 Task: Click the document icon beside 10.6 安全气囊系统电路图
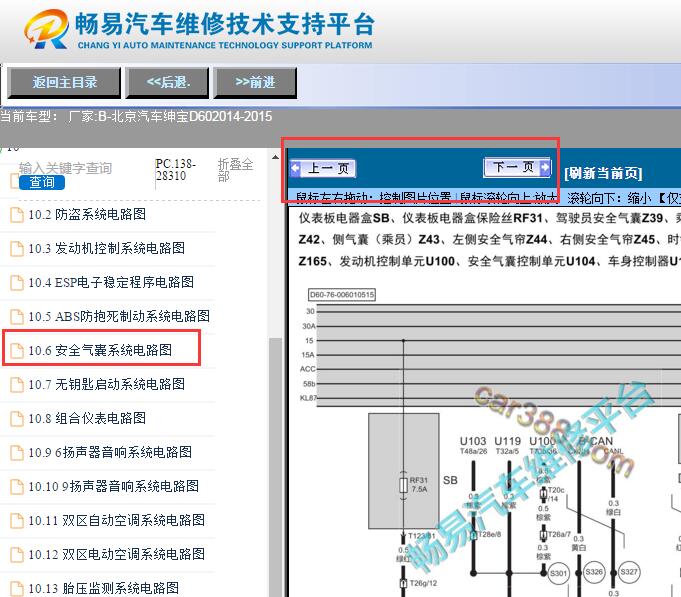click(x=17, y=350)
